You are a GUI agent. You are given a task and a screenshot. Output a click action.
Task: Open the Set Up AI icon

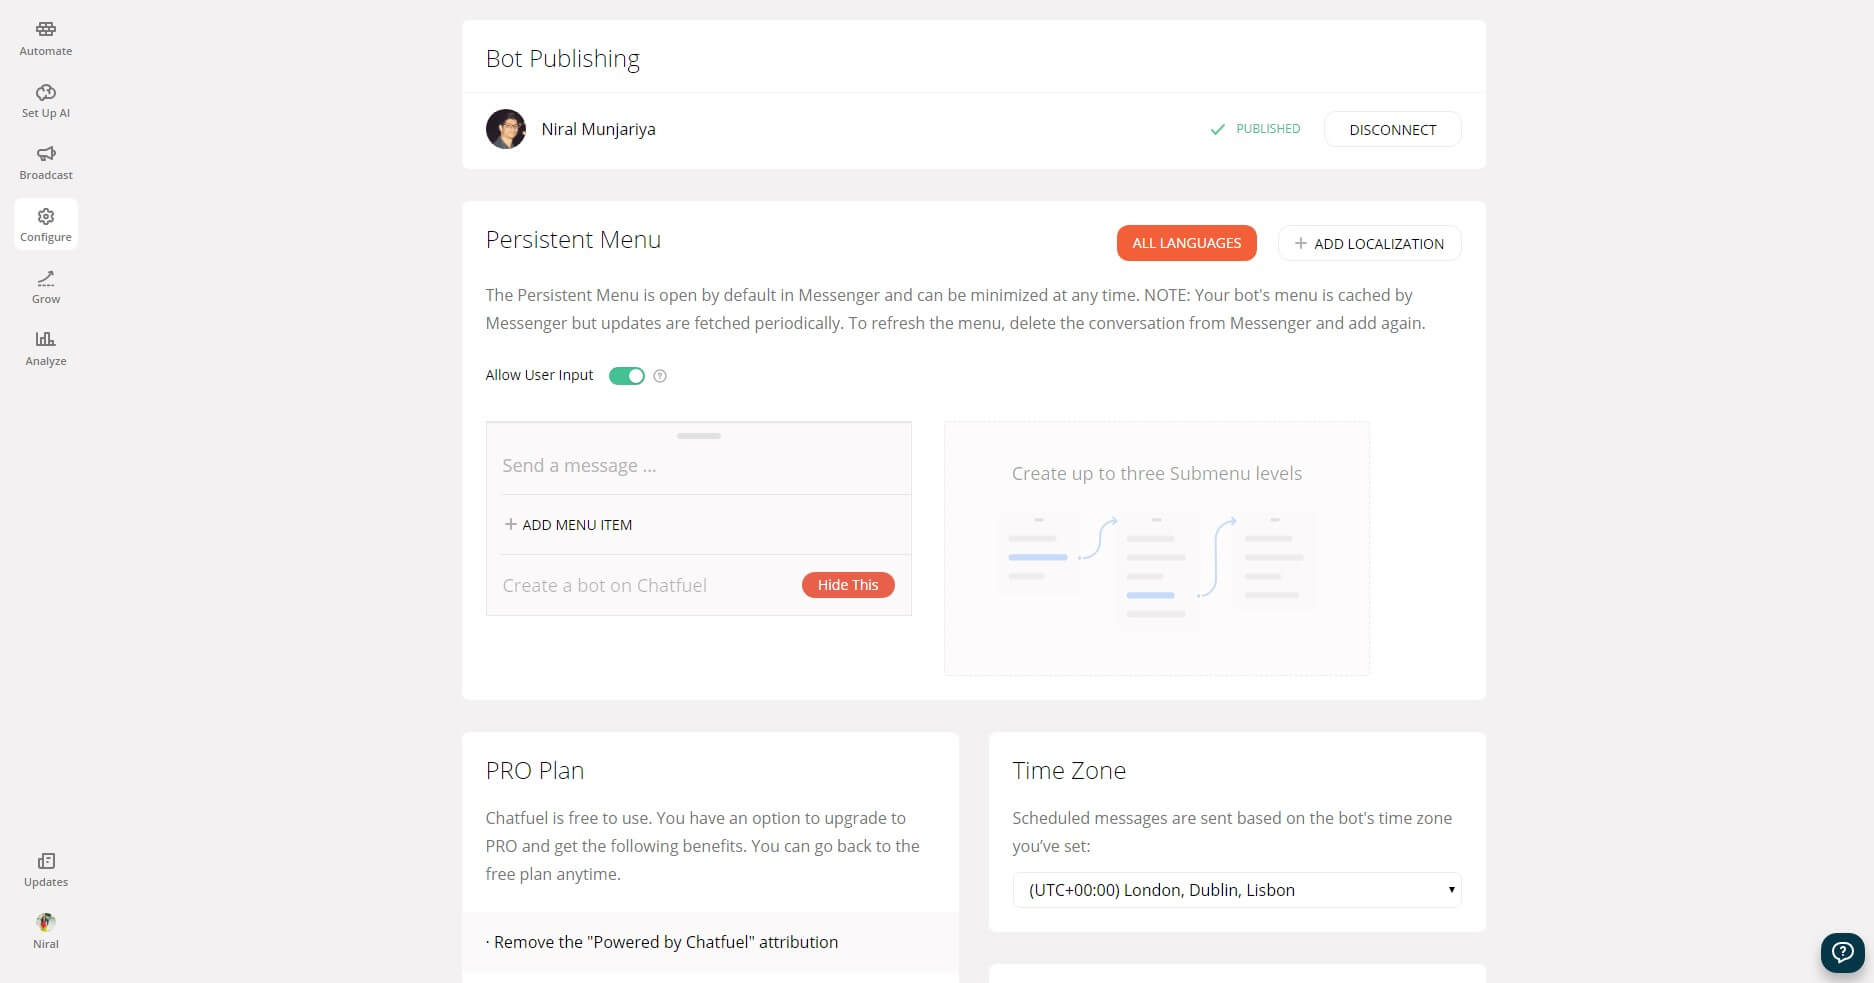click(46, 93)
